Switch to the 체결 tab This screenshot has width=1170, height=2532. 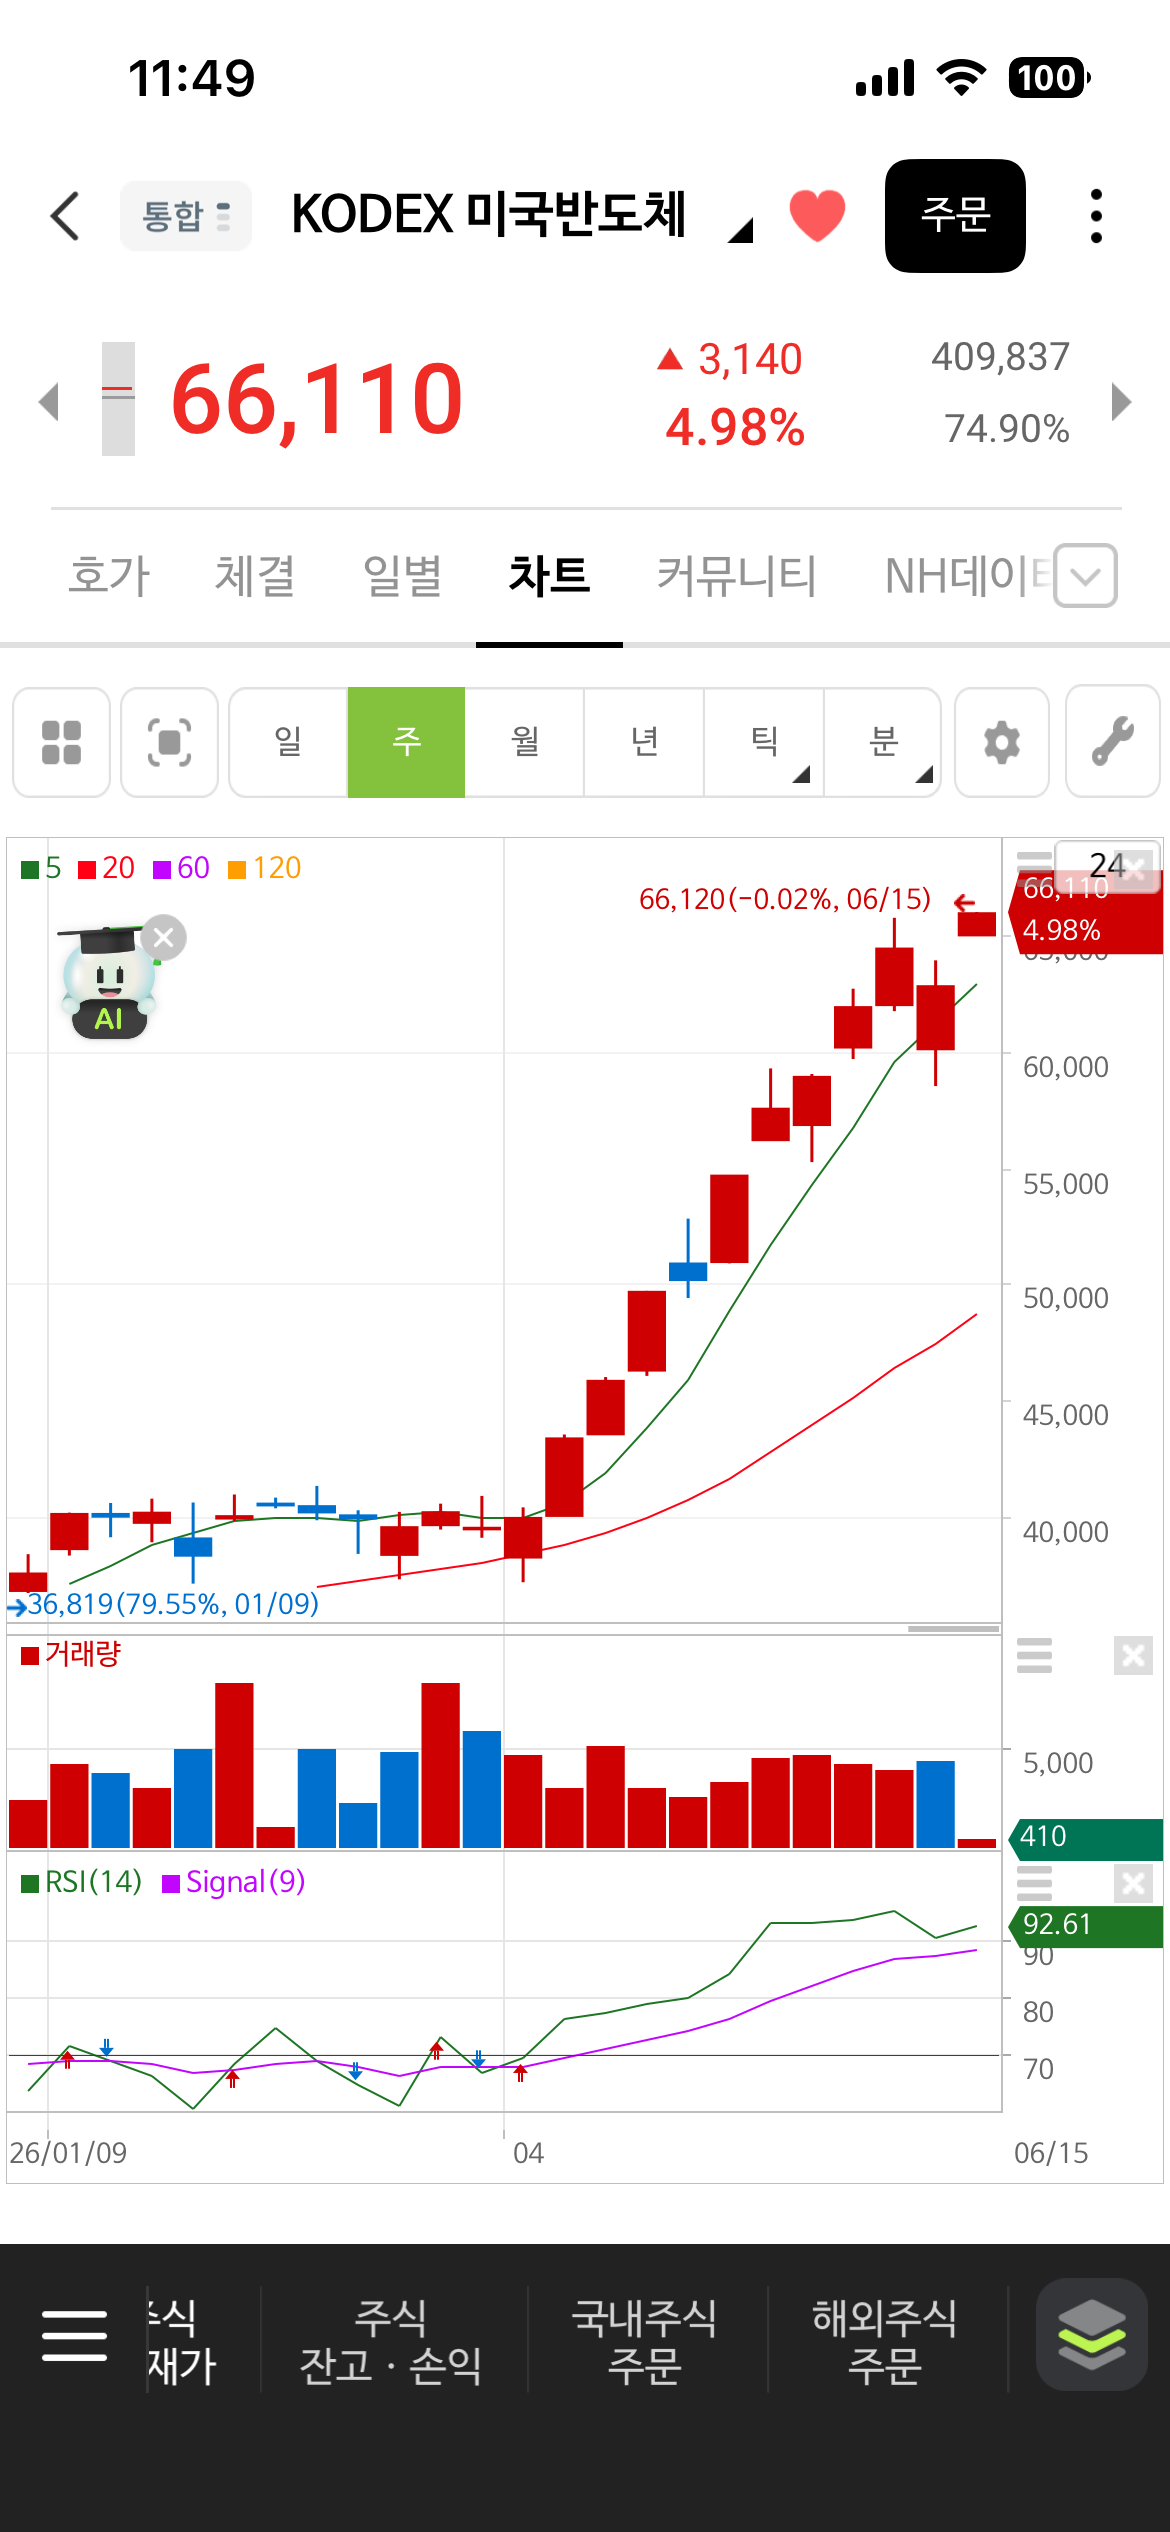point(255,577)
